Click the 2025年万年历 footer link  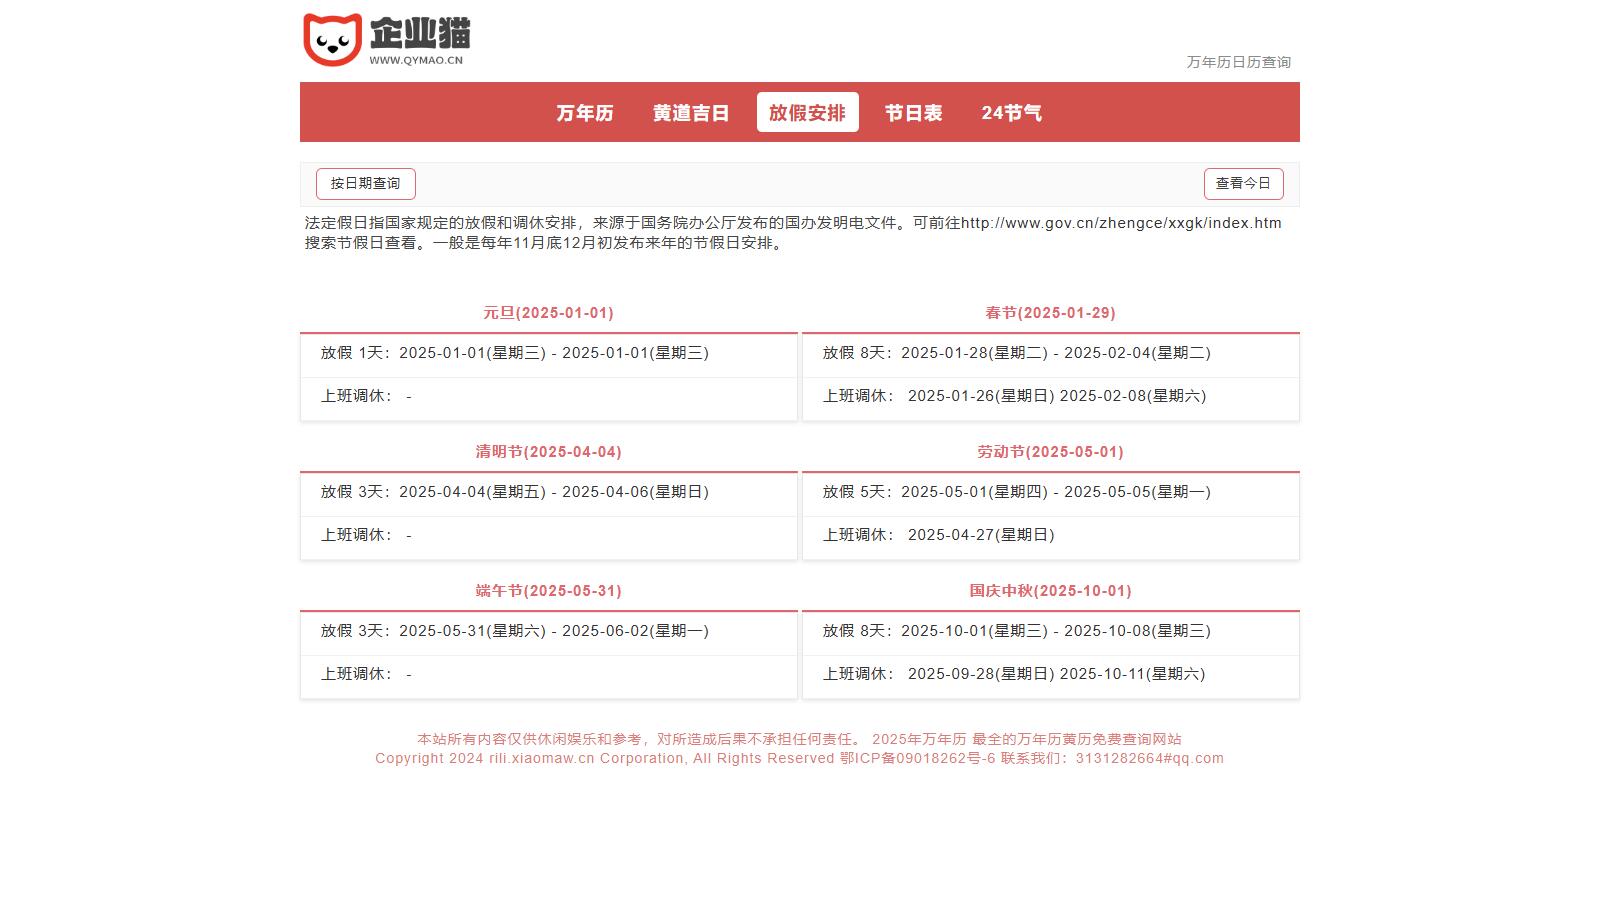[x=918, y=739]
